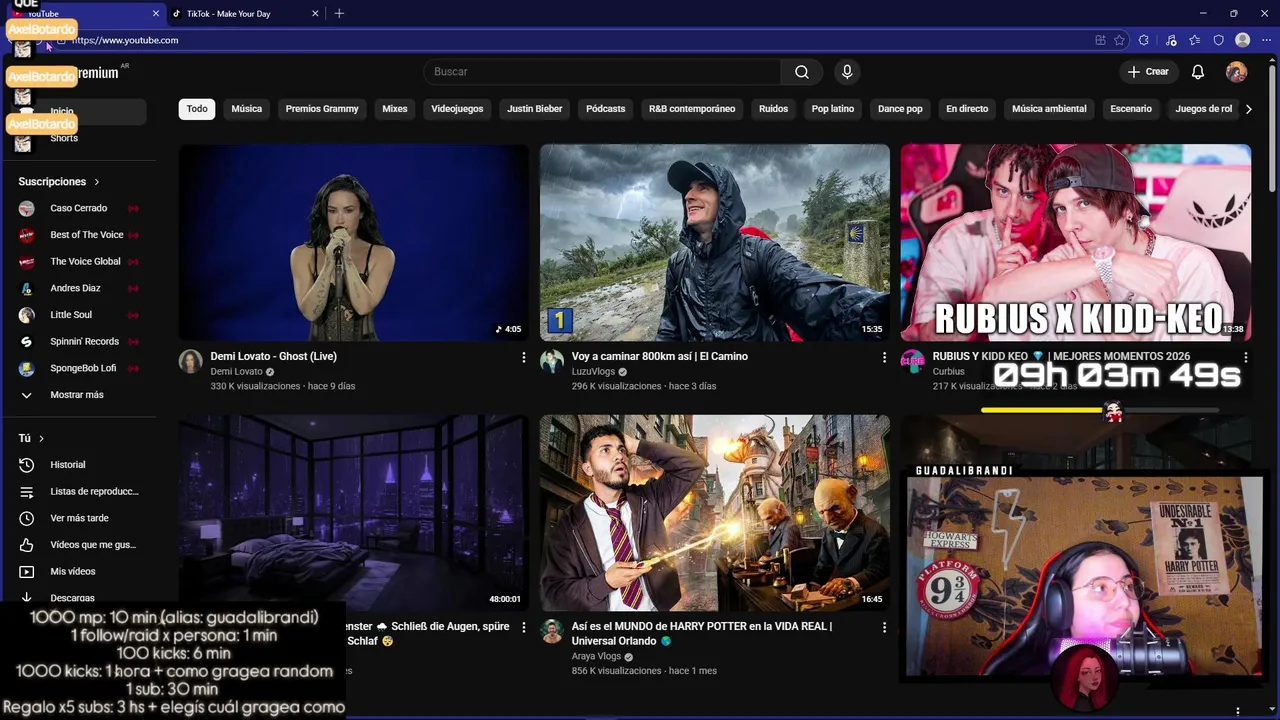This screenshot has width=1280, height=720.
Task: Open the El Camino rain hiker thumbnail
Action: [x=715, y=242]
